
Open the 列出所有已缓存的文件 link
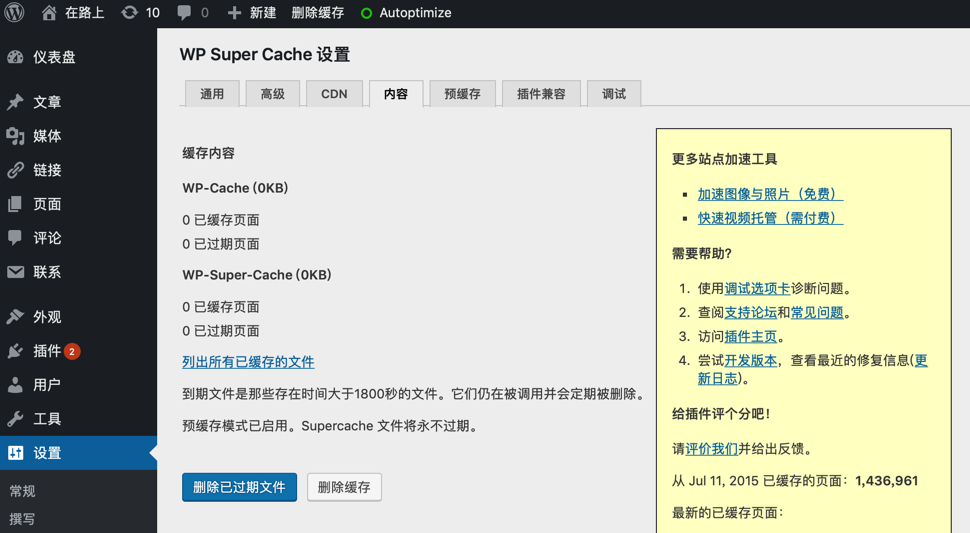[x=248, y=362]
